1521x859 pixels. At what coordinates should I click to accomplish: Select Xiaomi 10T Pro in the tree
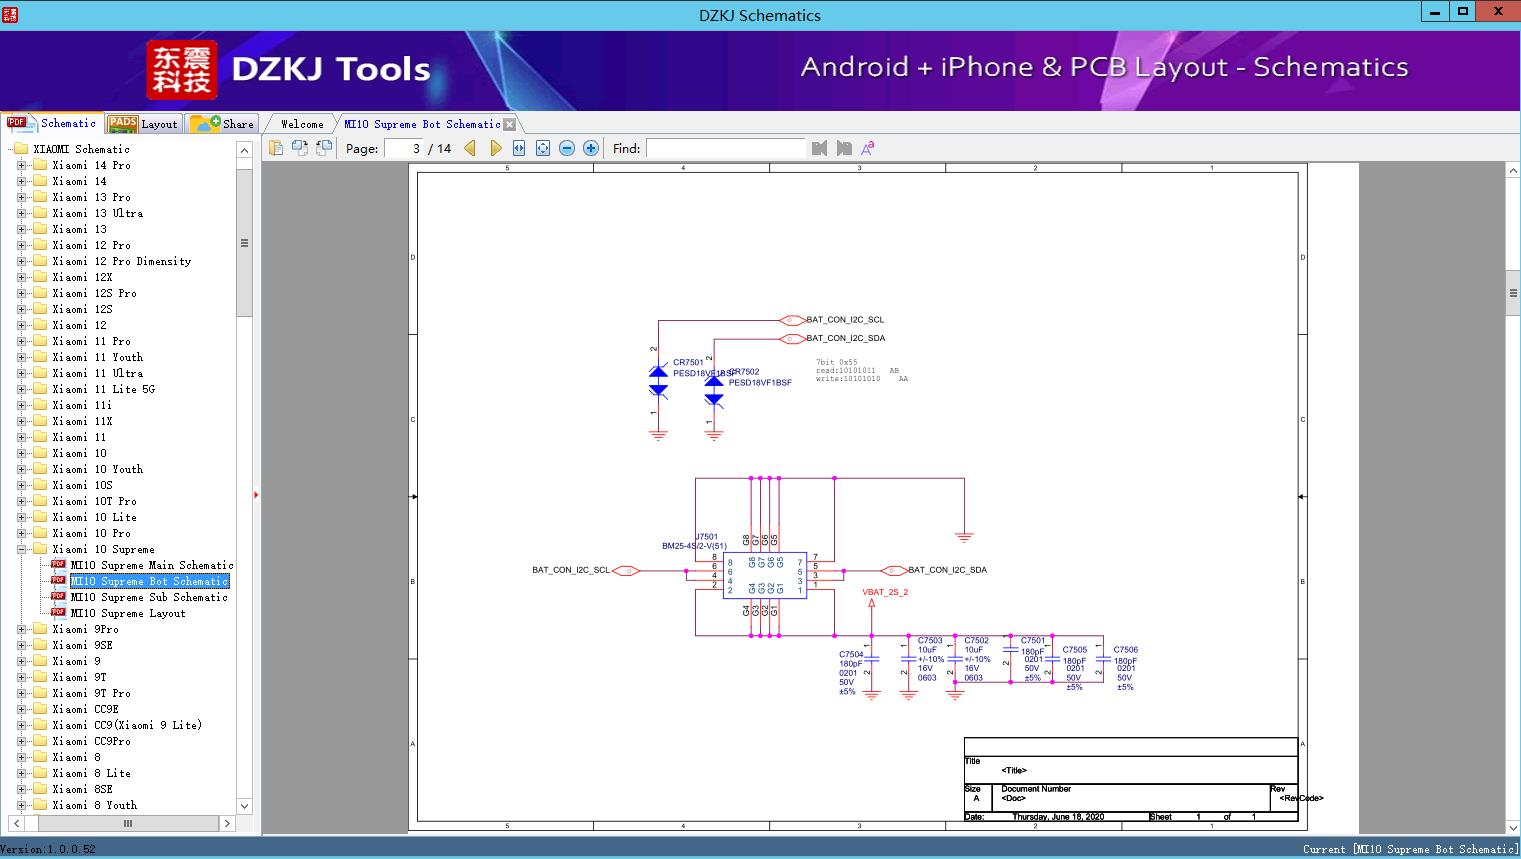(x=94, y=501)
